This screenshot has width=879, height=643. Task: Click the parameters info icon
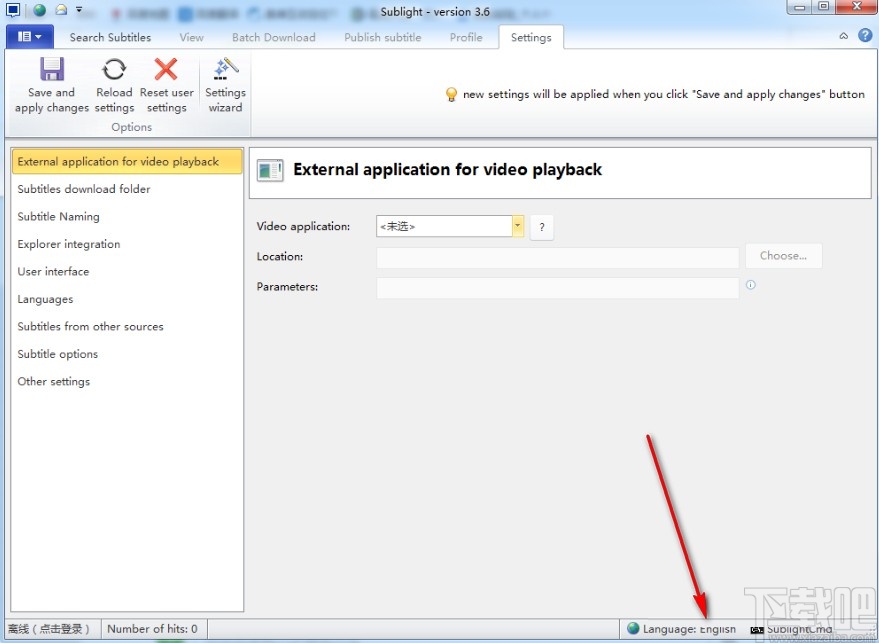751,285
